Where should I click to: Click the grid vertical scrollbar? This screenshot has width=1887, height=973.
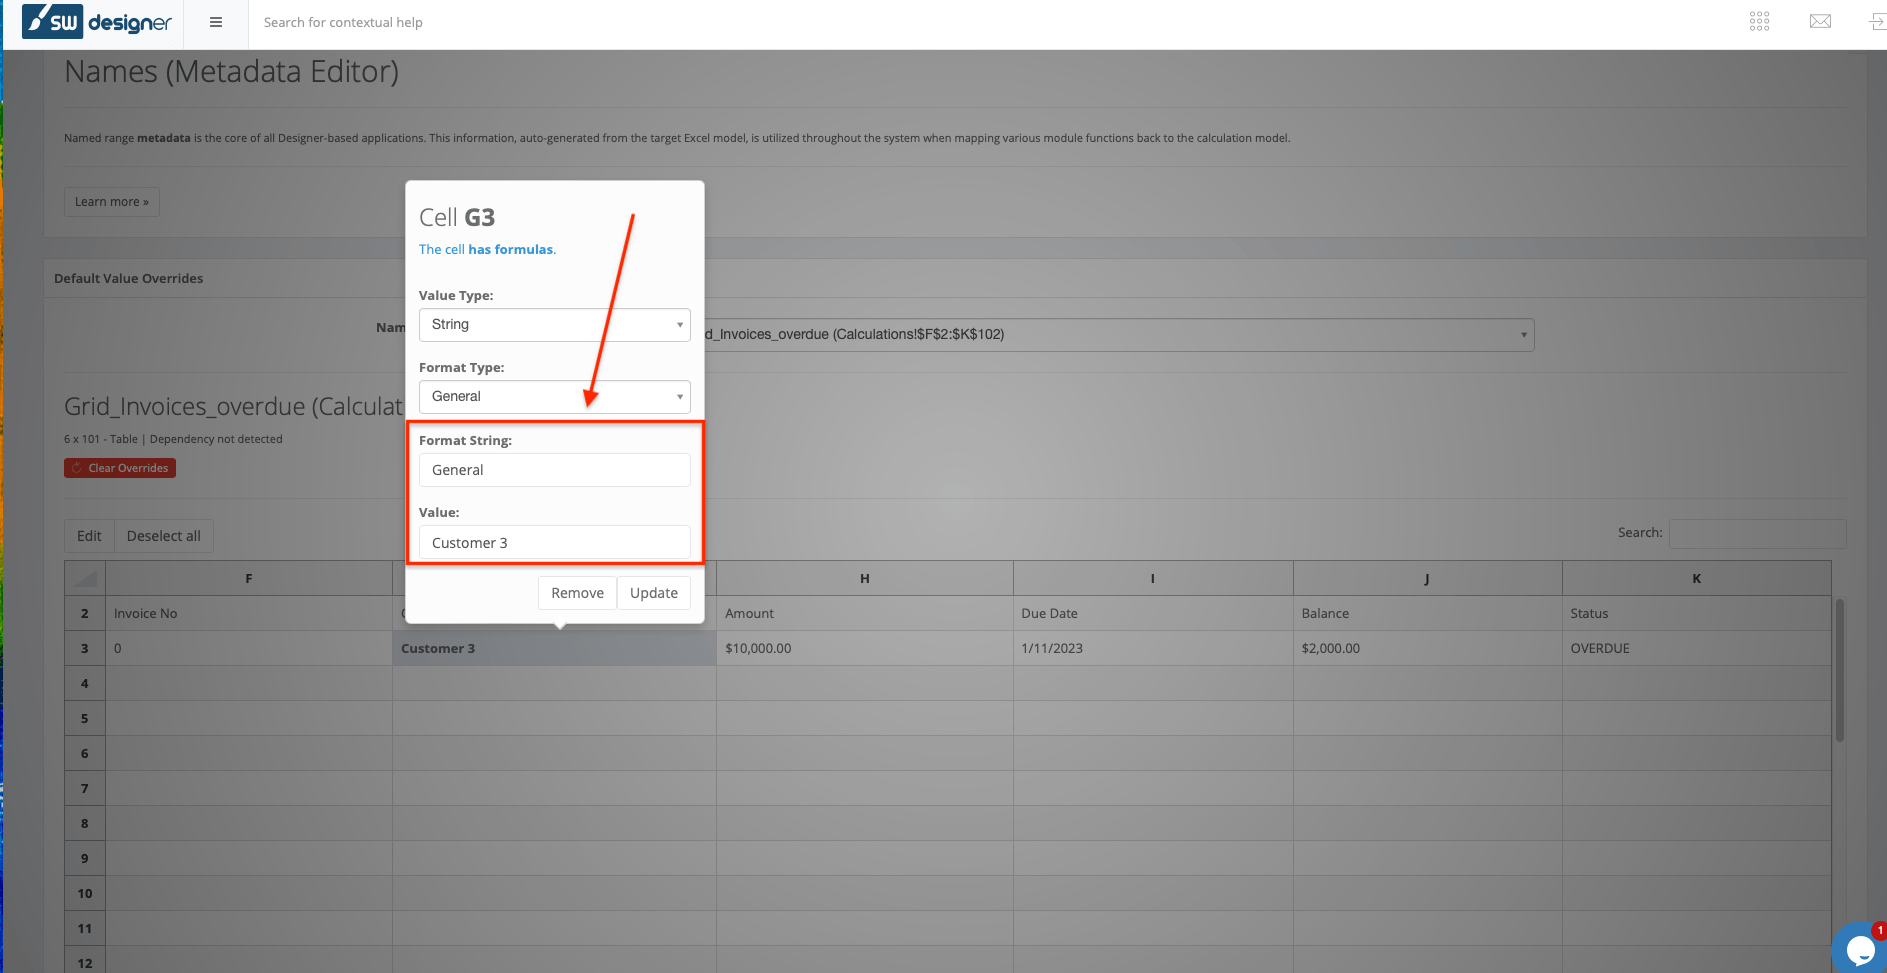point(1839,670)
